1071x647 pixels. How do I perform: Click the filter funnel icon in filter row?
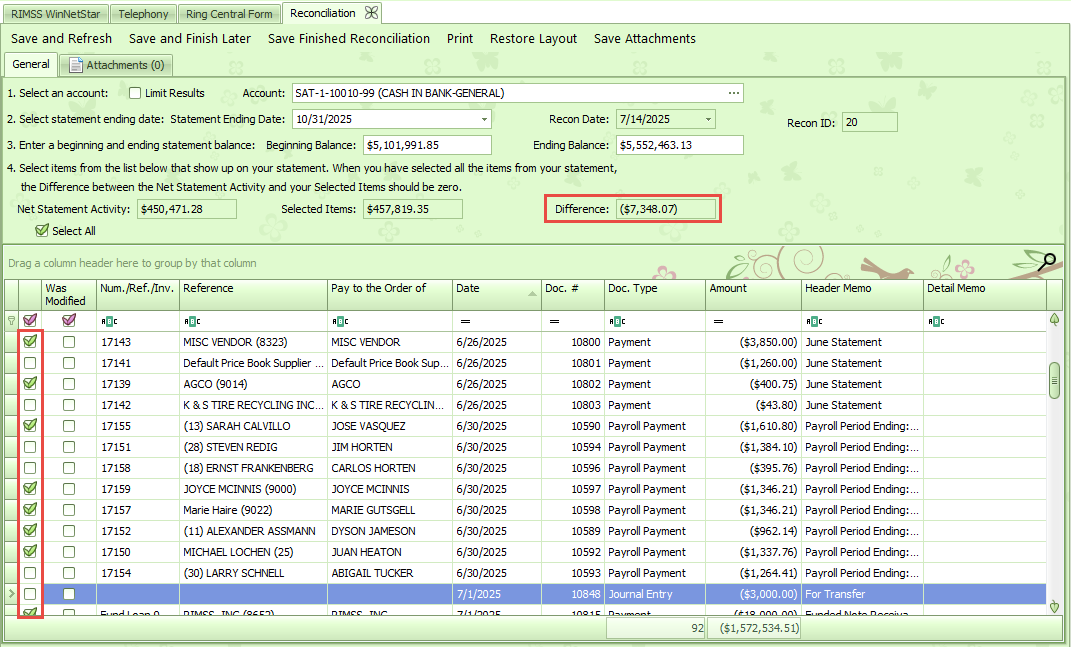click(x=11, y=321)
